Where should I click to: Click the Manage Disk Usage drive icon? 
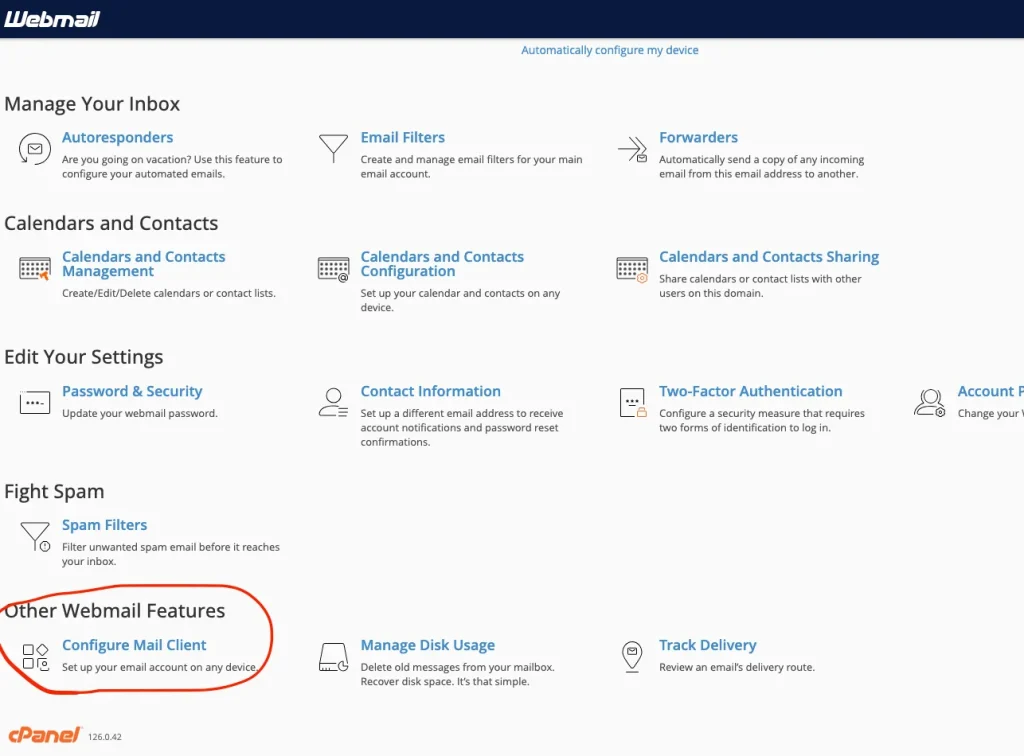coord(333,657)
